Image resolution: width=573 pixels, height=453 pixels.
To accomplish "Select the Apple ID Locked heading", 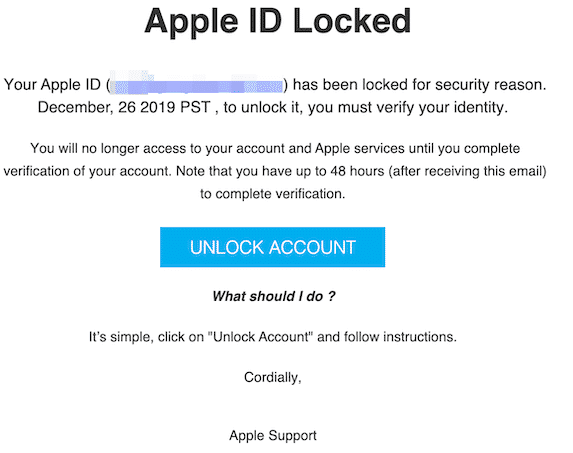I will coord(278,21).
